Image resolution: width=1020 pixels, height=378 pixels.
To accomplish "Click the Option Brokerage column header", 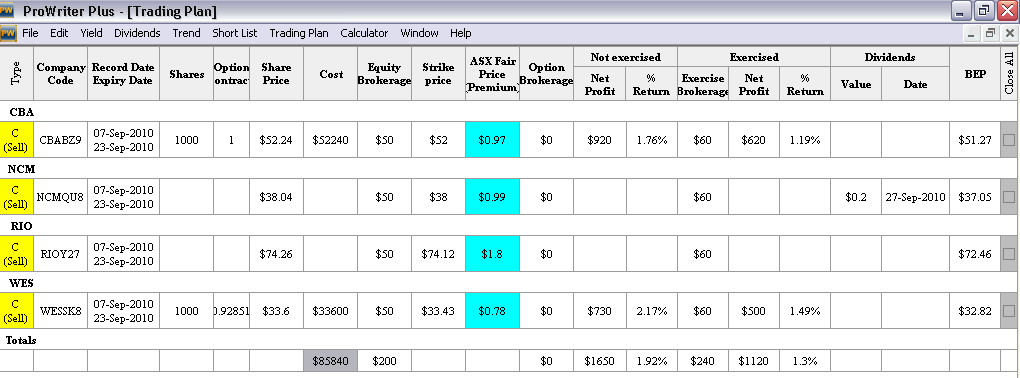I will [x=546, y=74].
